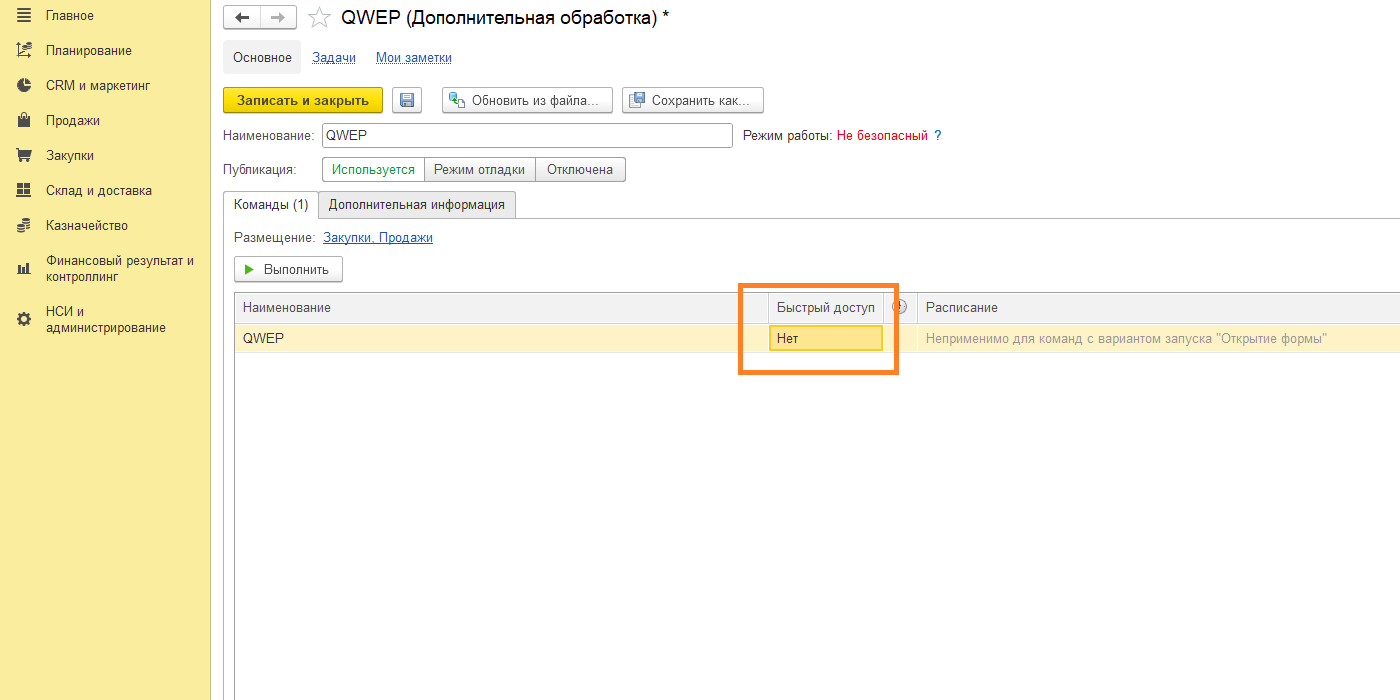Click the blue question mark for Режим работы
The image size is (1400, 700).
[938, 135]
